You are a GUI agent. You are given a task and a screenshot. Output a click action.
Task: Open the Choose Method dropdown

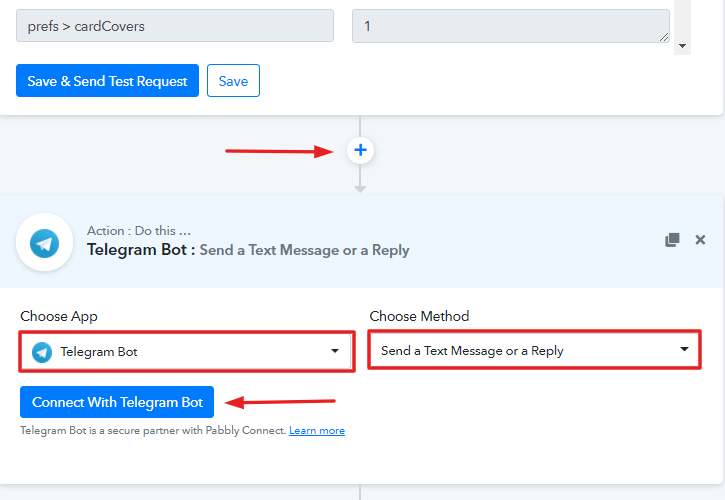[x=535, y=350]
